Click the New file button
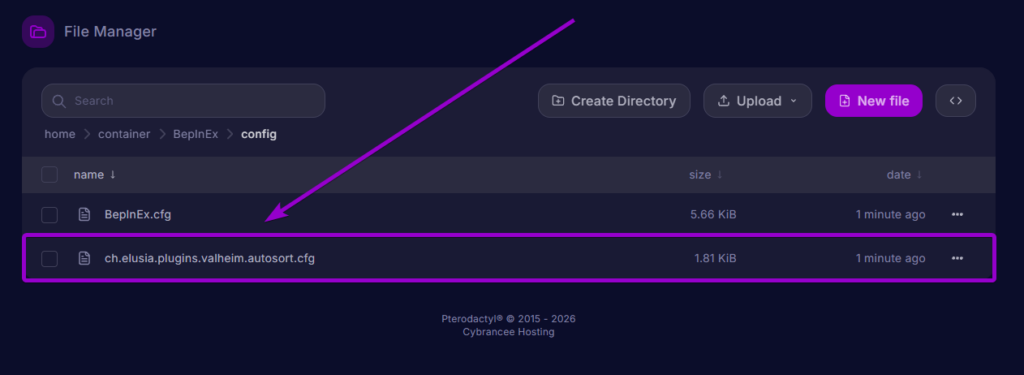 pos(874,101)
